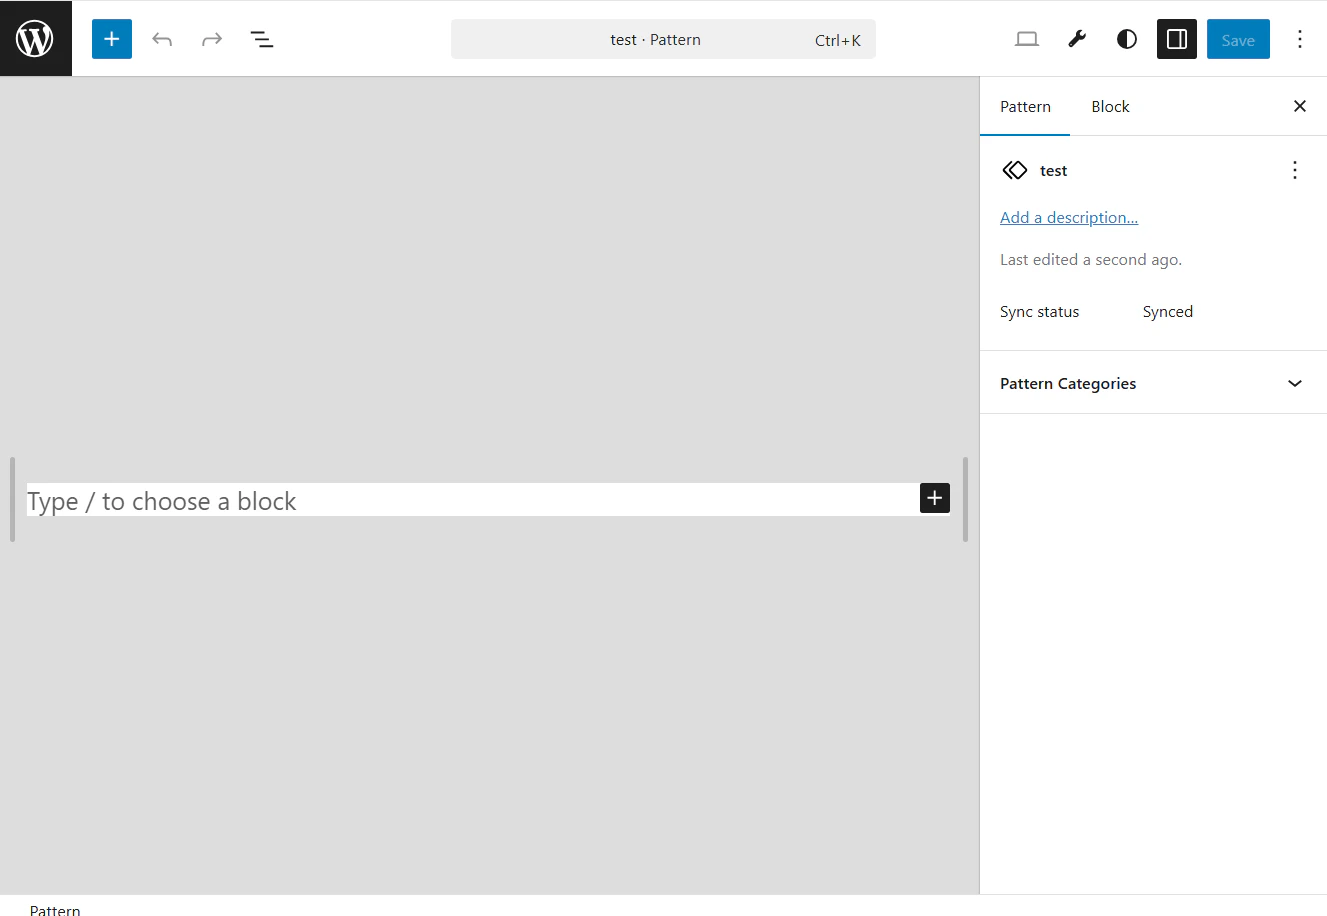Save the pattern with the Save button

click(x=1238, y=39)
